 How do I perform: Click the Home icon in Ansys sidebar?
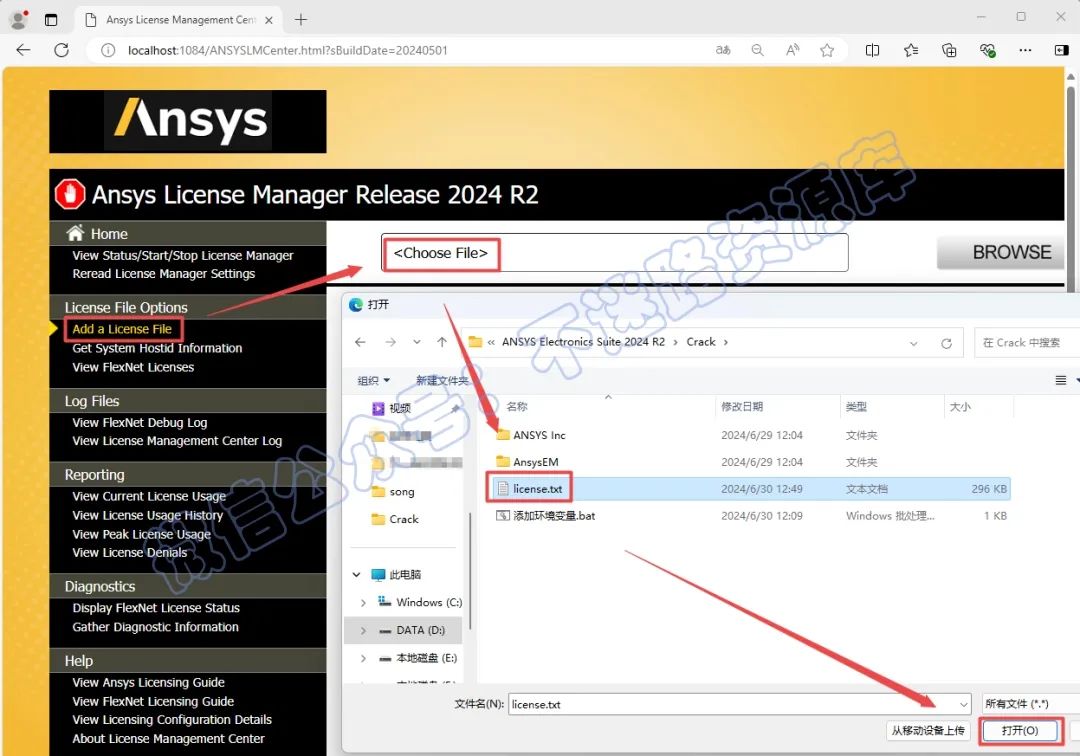(75, 233)
